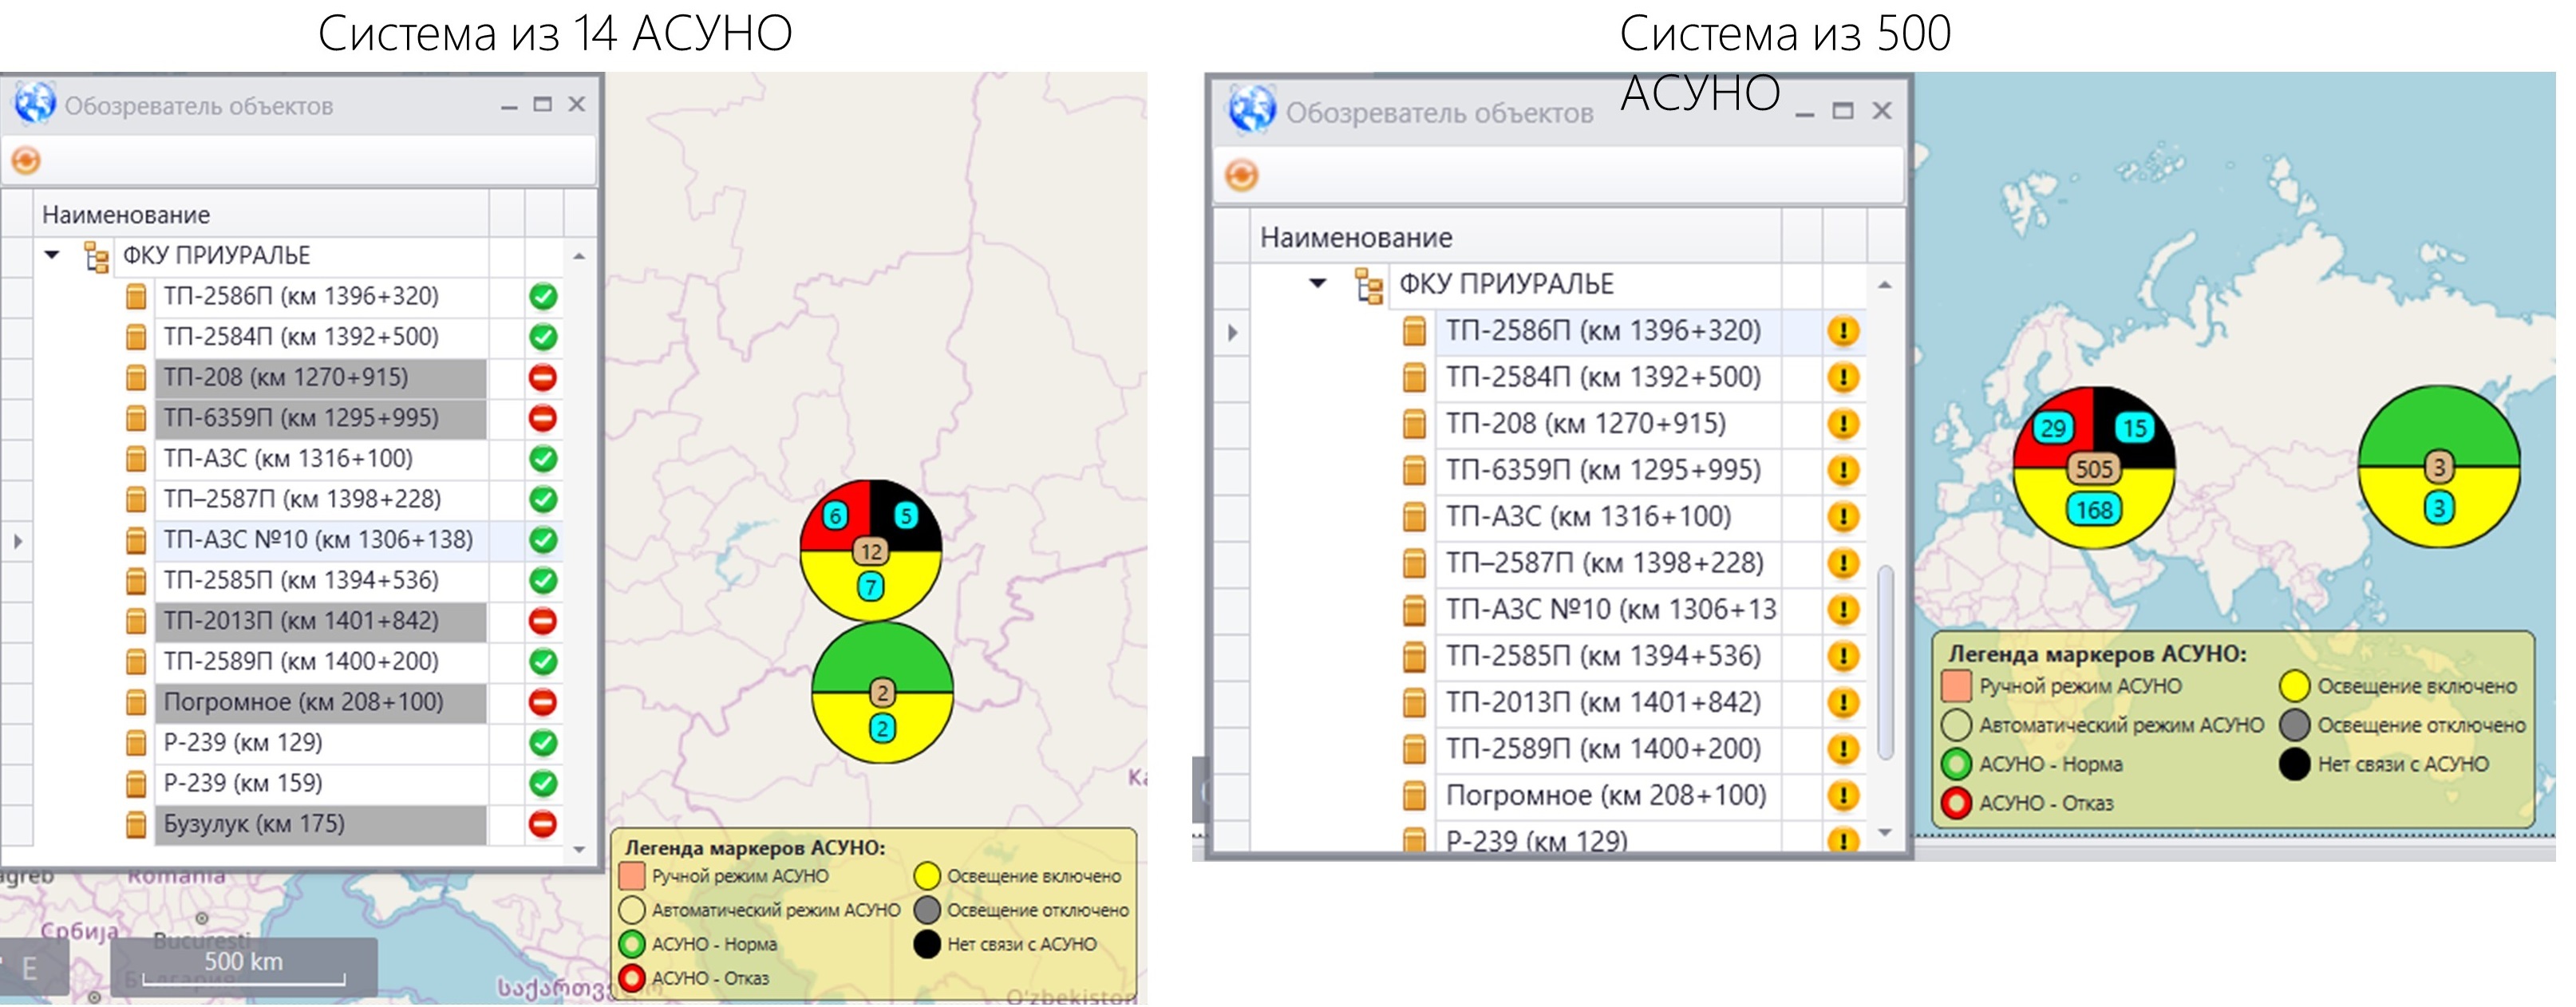Click yellow warning status of ТП-2586П in 500 АСУНО window
This screenshot has height=1007, width=2576.
click(1843, 331)
